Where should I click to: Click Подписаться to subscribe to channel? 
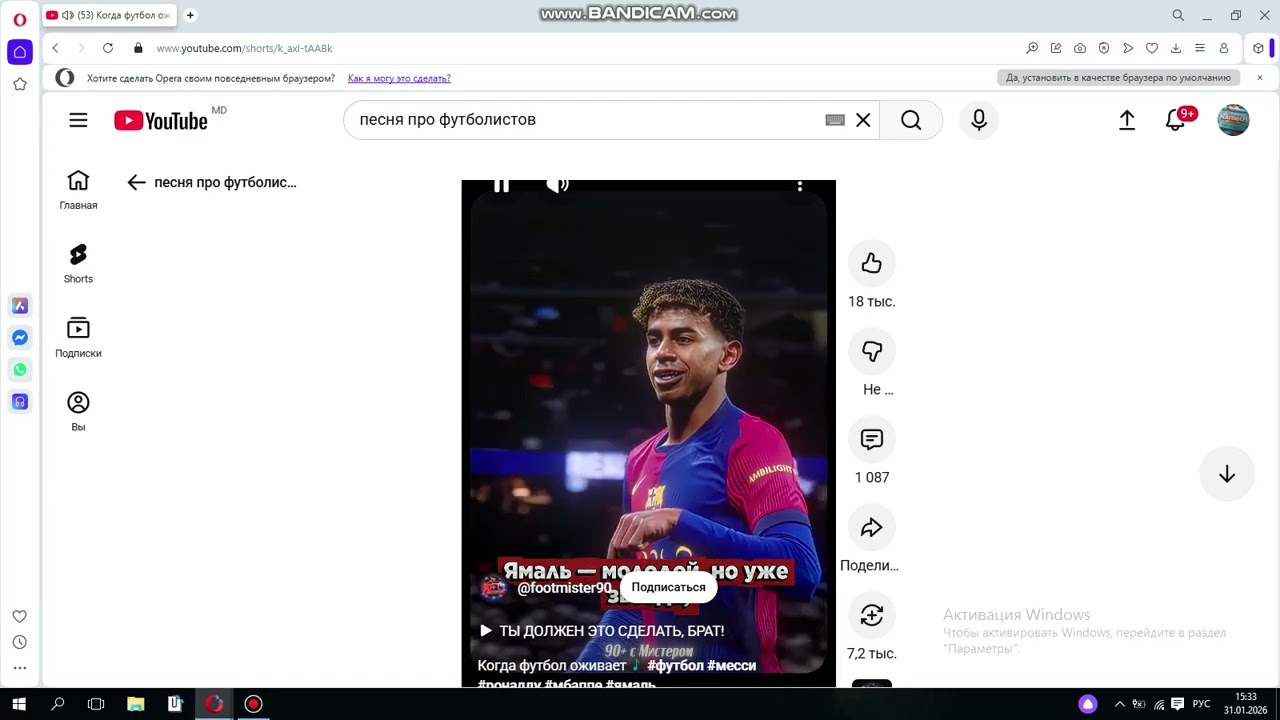point(668,587)
